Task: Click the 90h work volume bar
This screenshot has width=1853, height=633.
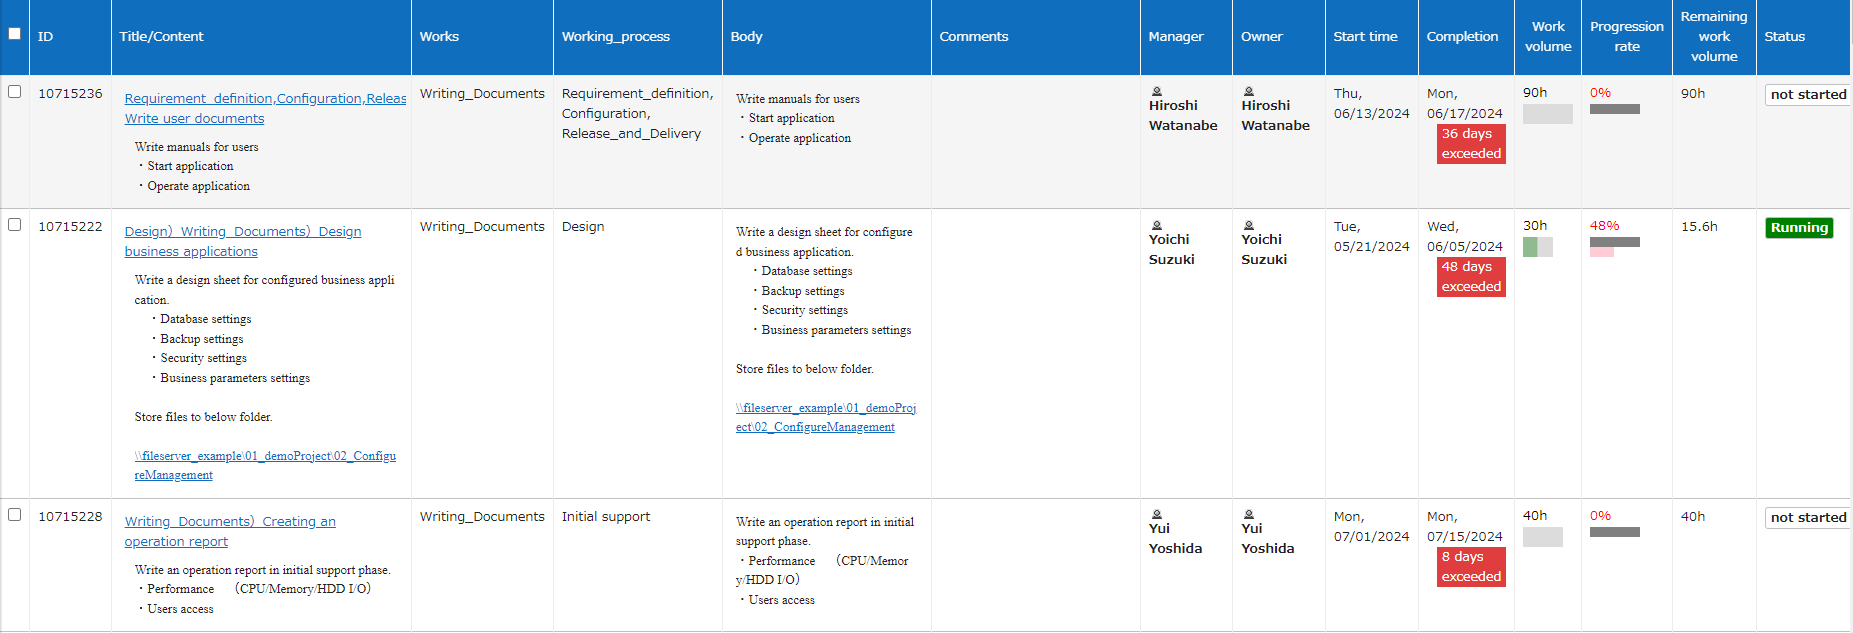Action: (1548, 114)
